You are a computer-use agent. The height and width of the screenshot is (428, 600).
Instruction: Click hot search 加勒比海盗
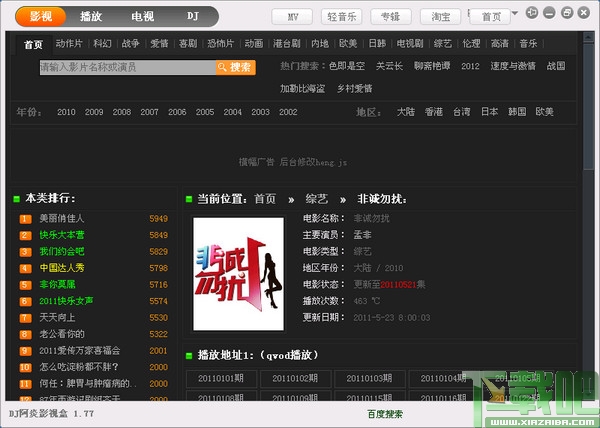[302, 89]
